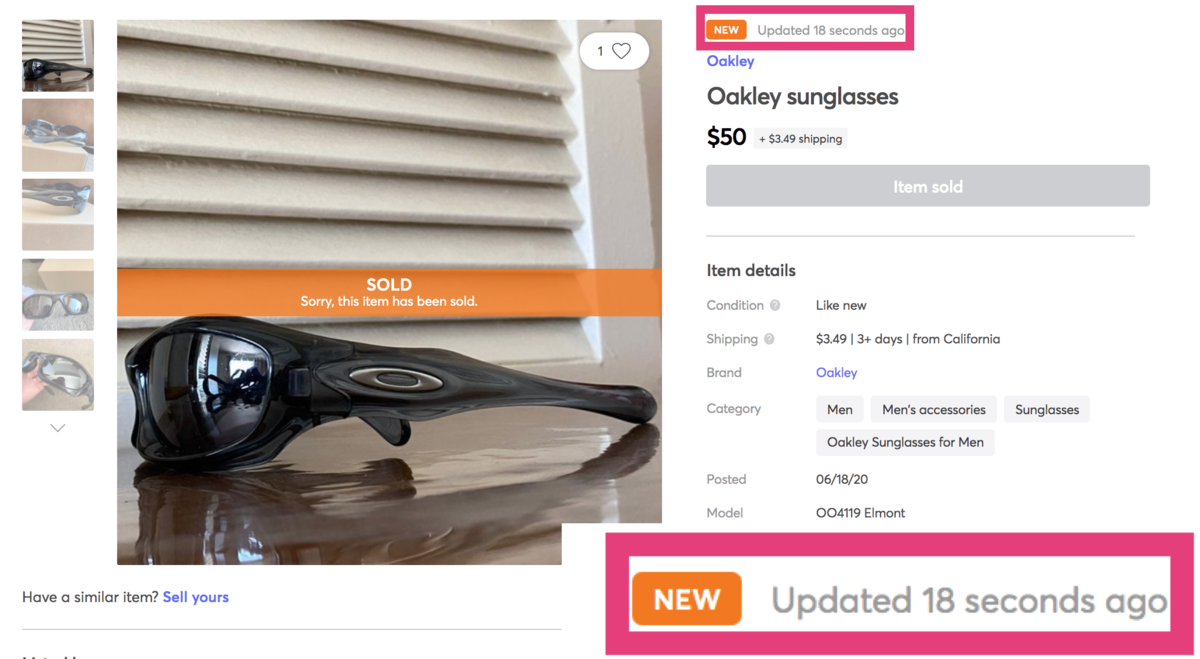Open Oakley link in Brand row

[836, 373]
